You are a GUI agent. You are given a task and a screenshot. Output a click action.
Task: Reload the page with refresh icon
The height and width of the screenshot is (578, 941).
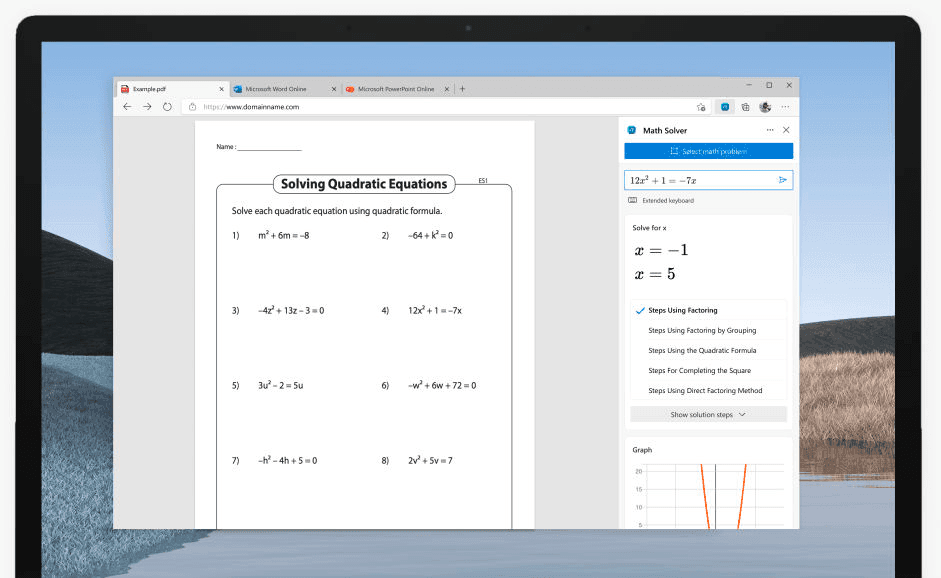pyautogui.click(x=167, y=106)
